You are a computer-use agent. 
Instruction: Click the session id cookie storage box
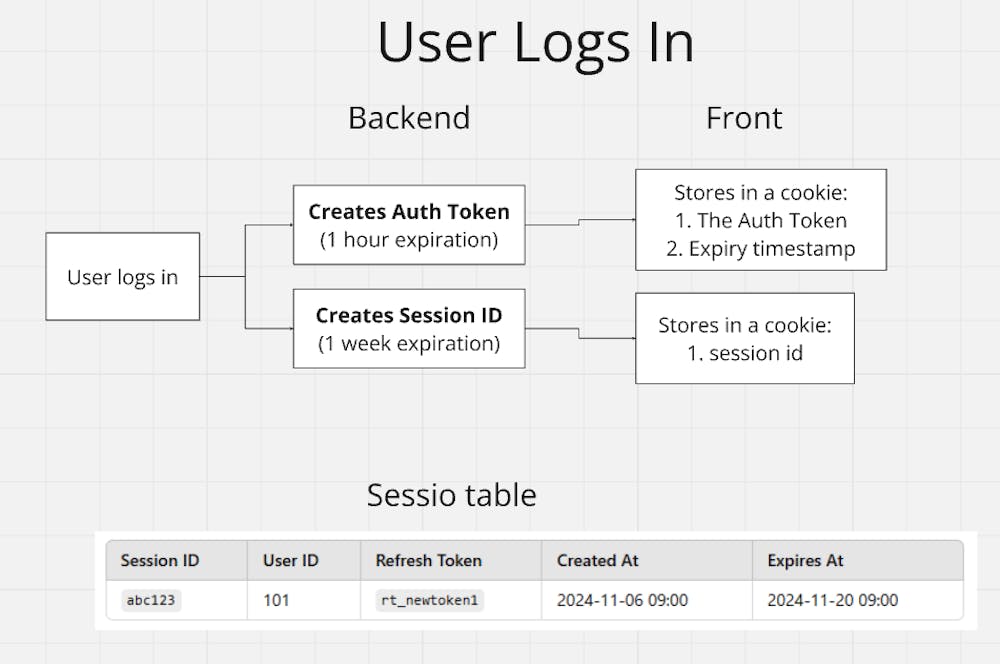745,338
